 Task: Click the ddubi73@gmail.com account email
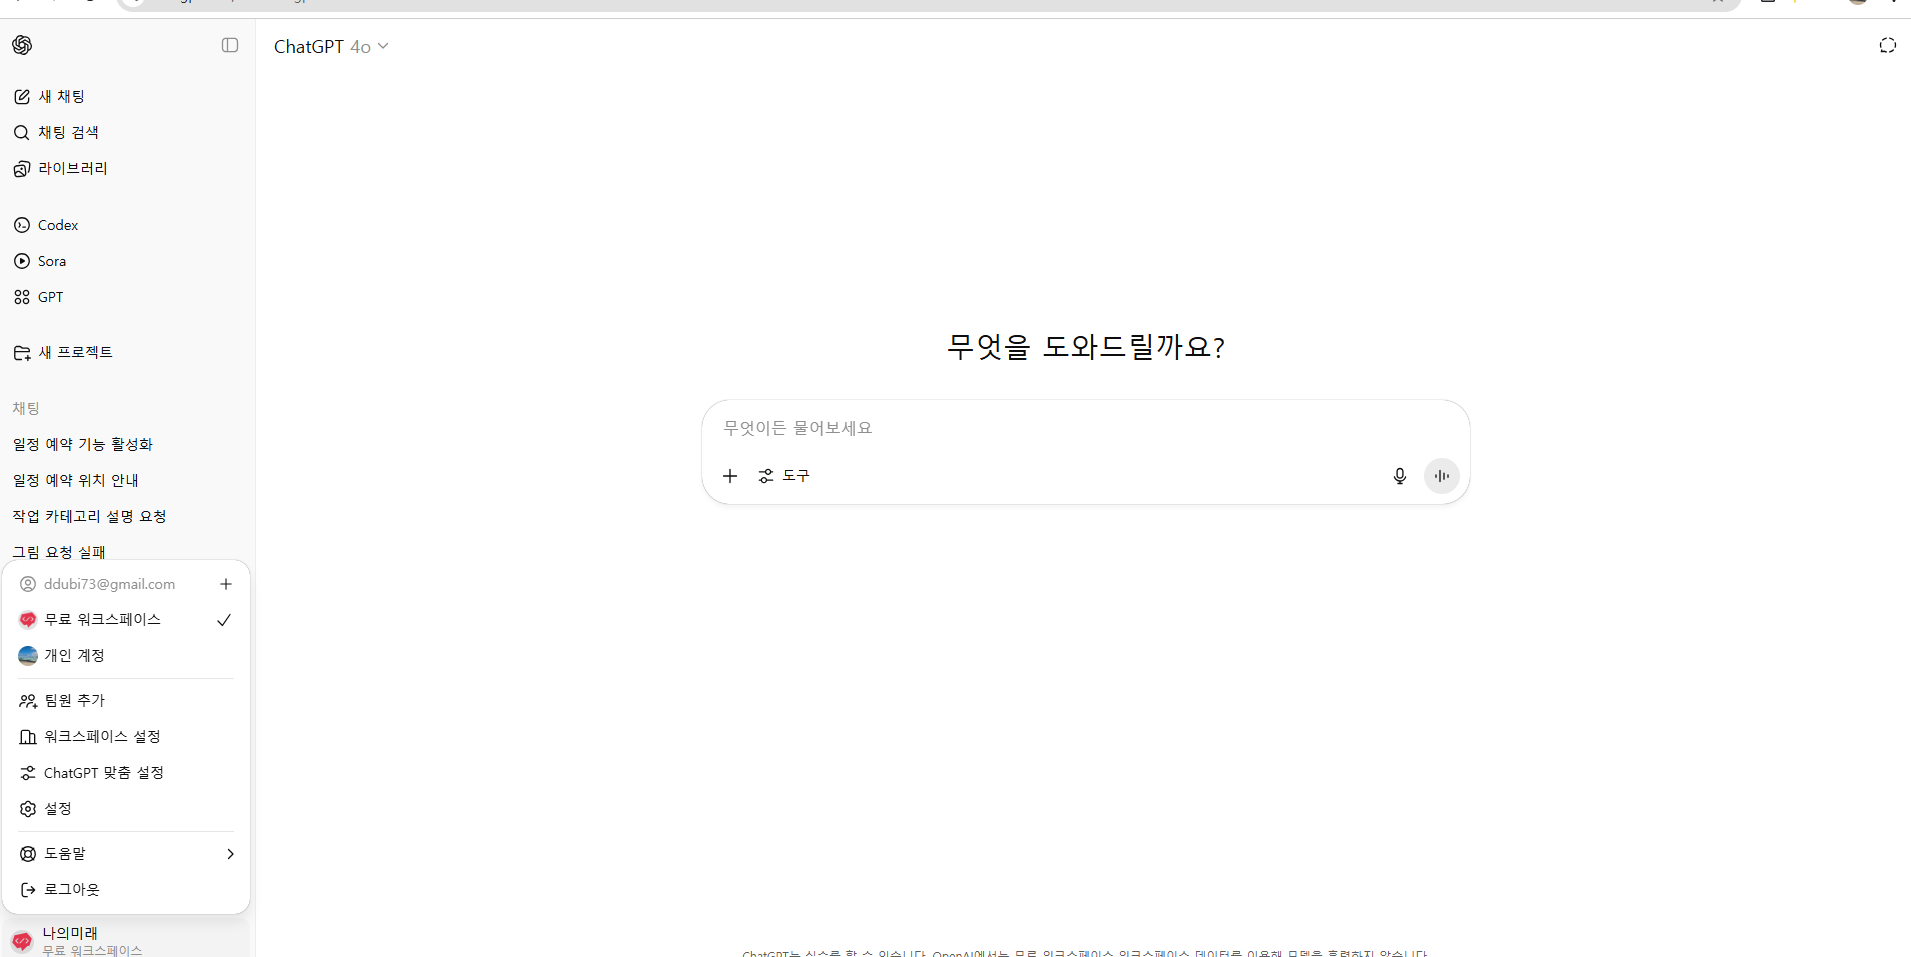(109, 584)
